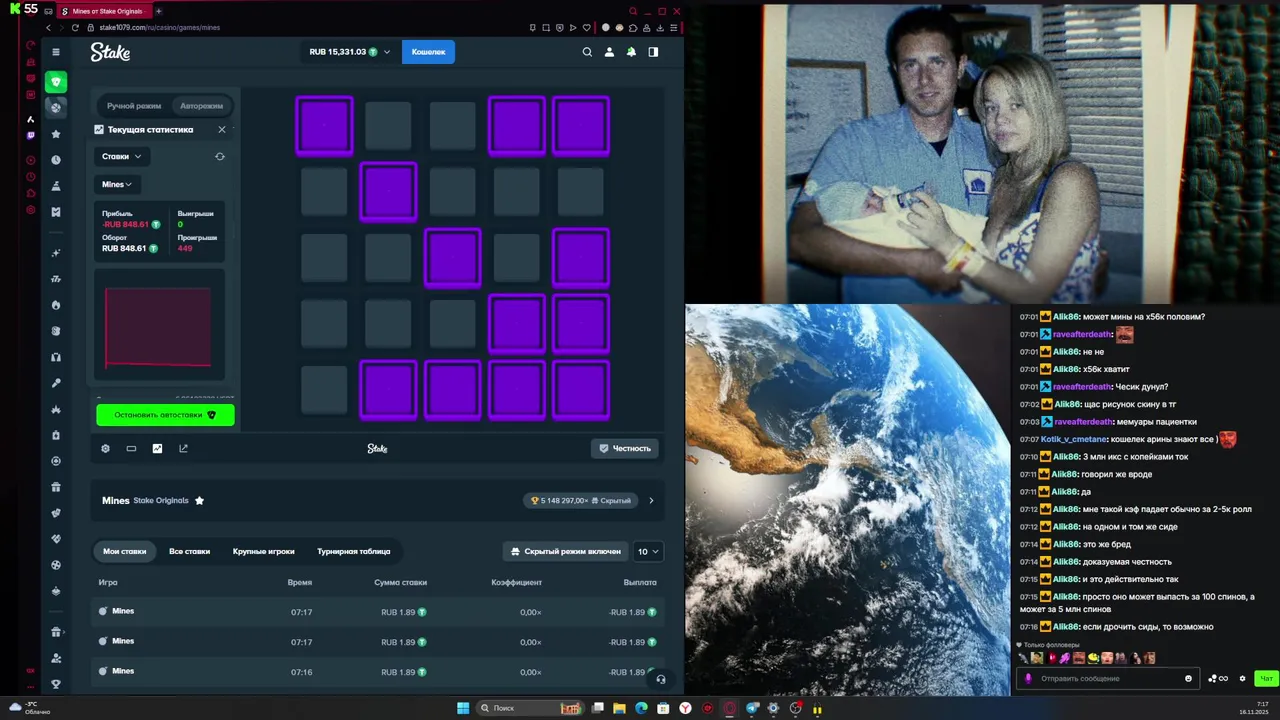Refresh the statistics with the reset icon

(220, 156)
